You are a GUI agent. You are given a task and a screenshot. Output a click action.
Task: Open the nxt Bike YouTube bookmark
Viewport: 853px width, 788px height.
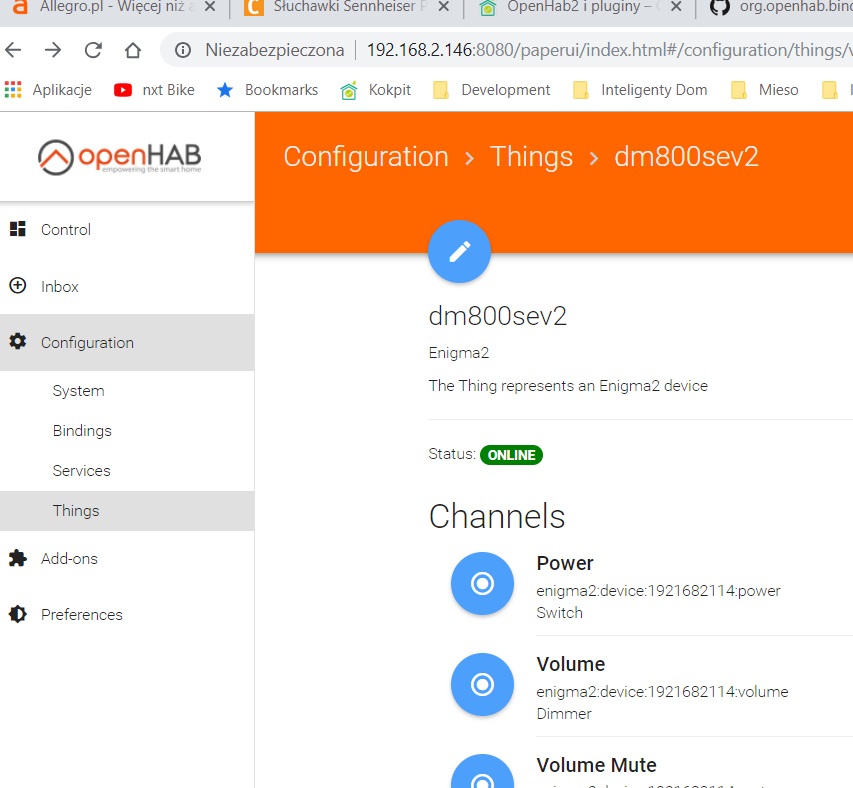154,90
